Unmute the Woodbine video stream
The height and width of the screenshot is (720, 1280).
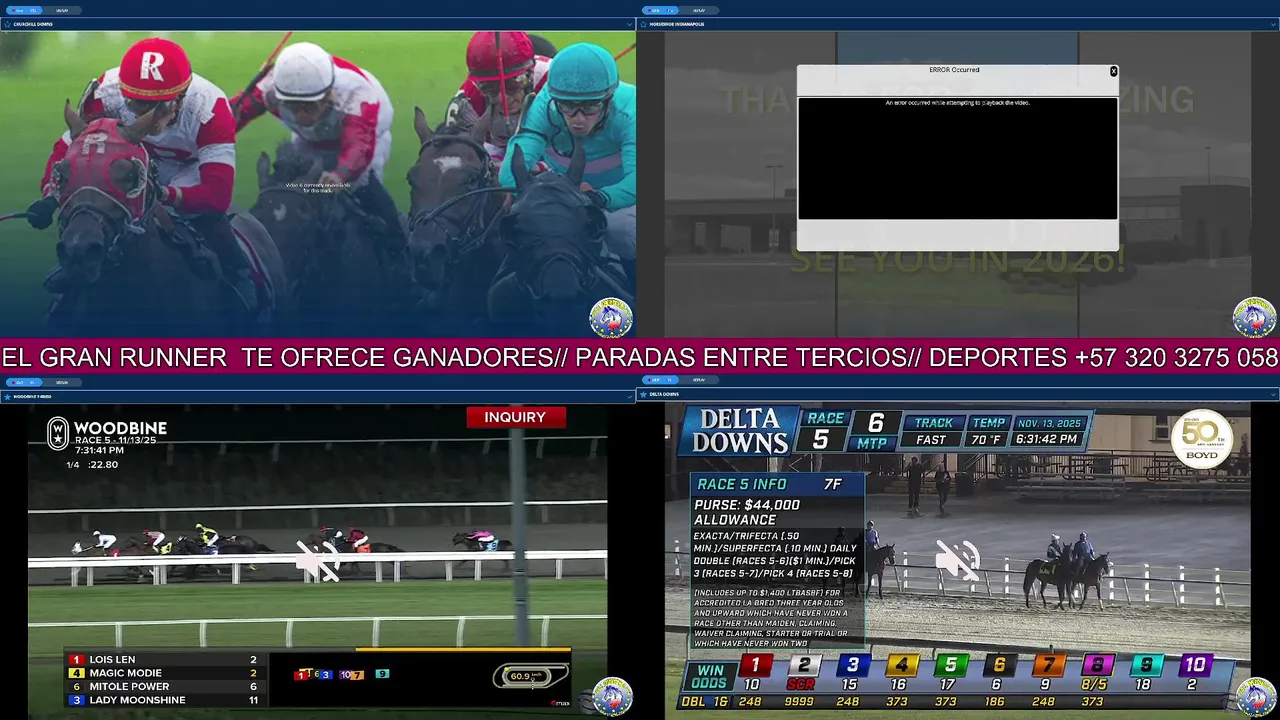(318, 561)
